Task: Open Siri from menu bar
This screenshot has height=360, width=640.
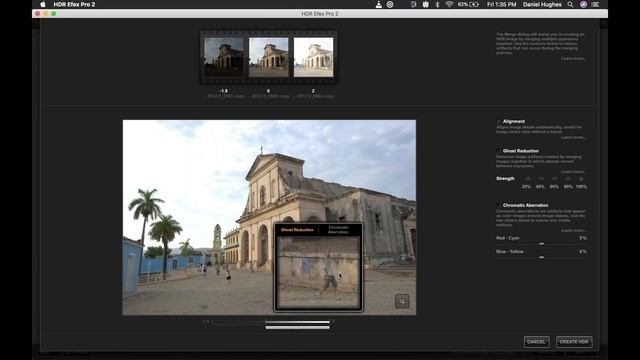Action: click(x=583, y=4)
